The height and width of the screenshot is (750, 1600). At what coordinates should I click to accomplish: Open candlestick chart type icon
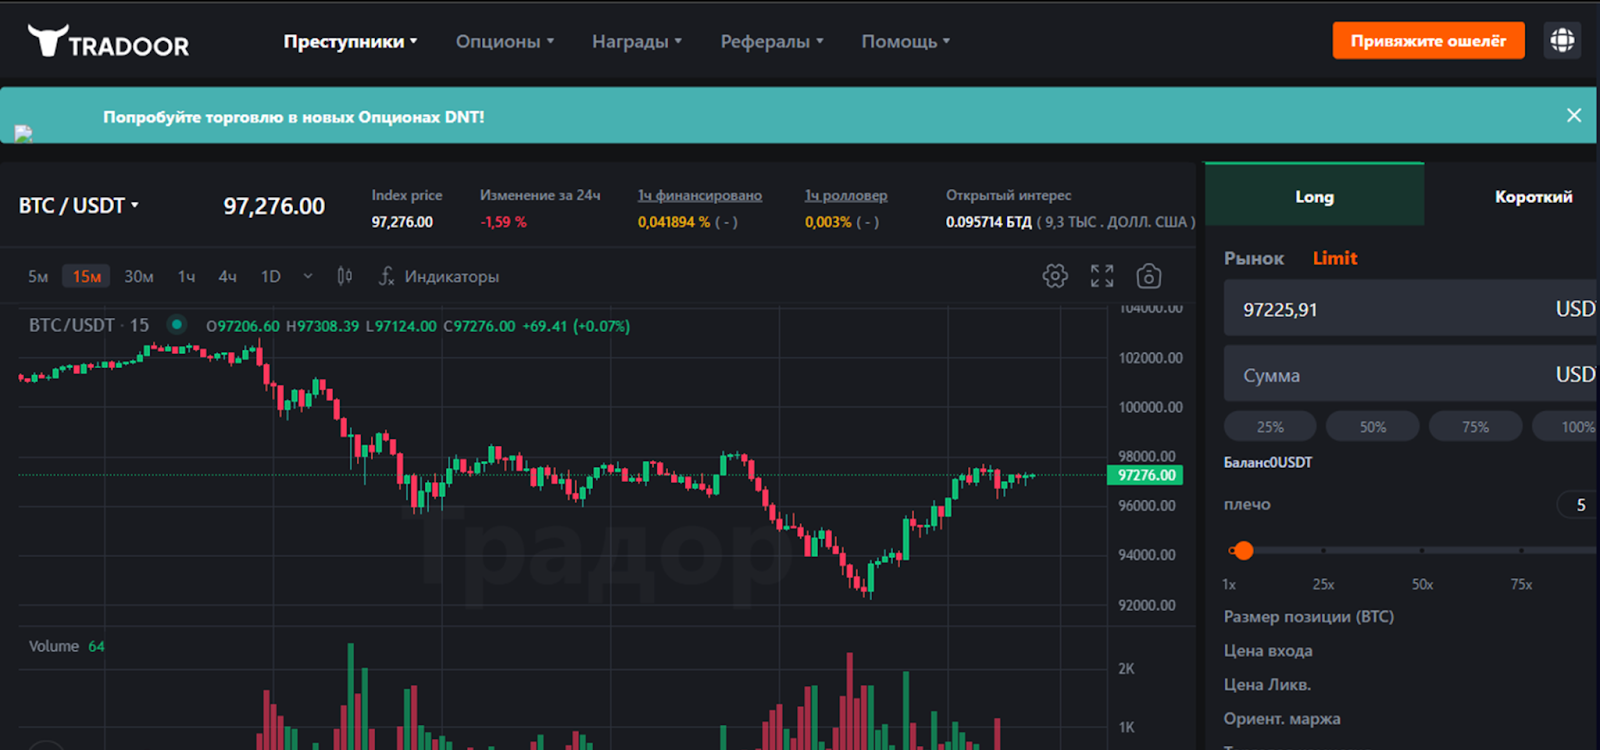pyautogui.click(x=344, y=276)
